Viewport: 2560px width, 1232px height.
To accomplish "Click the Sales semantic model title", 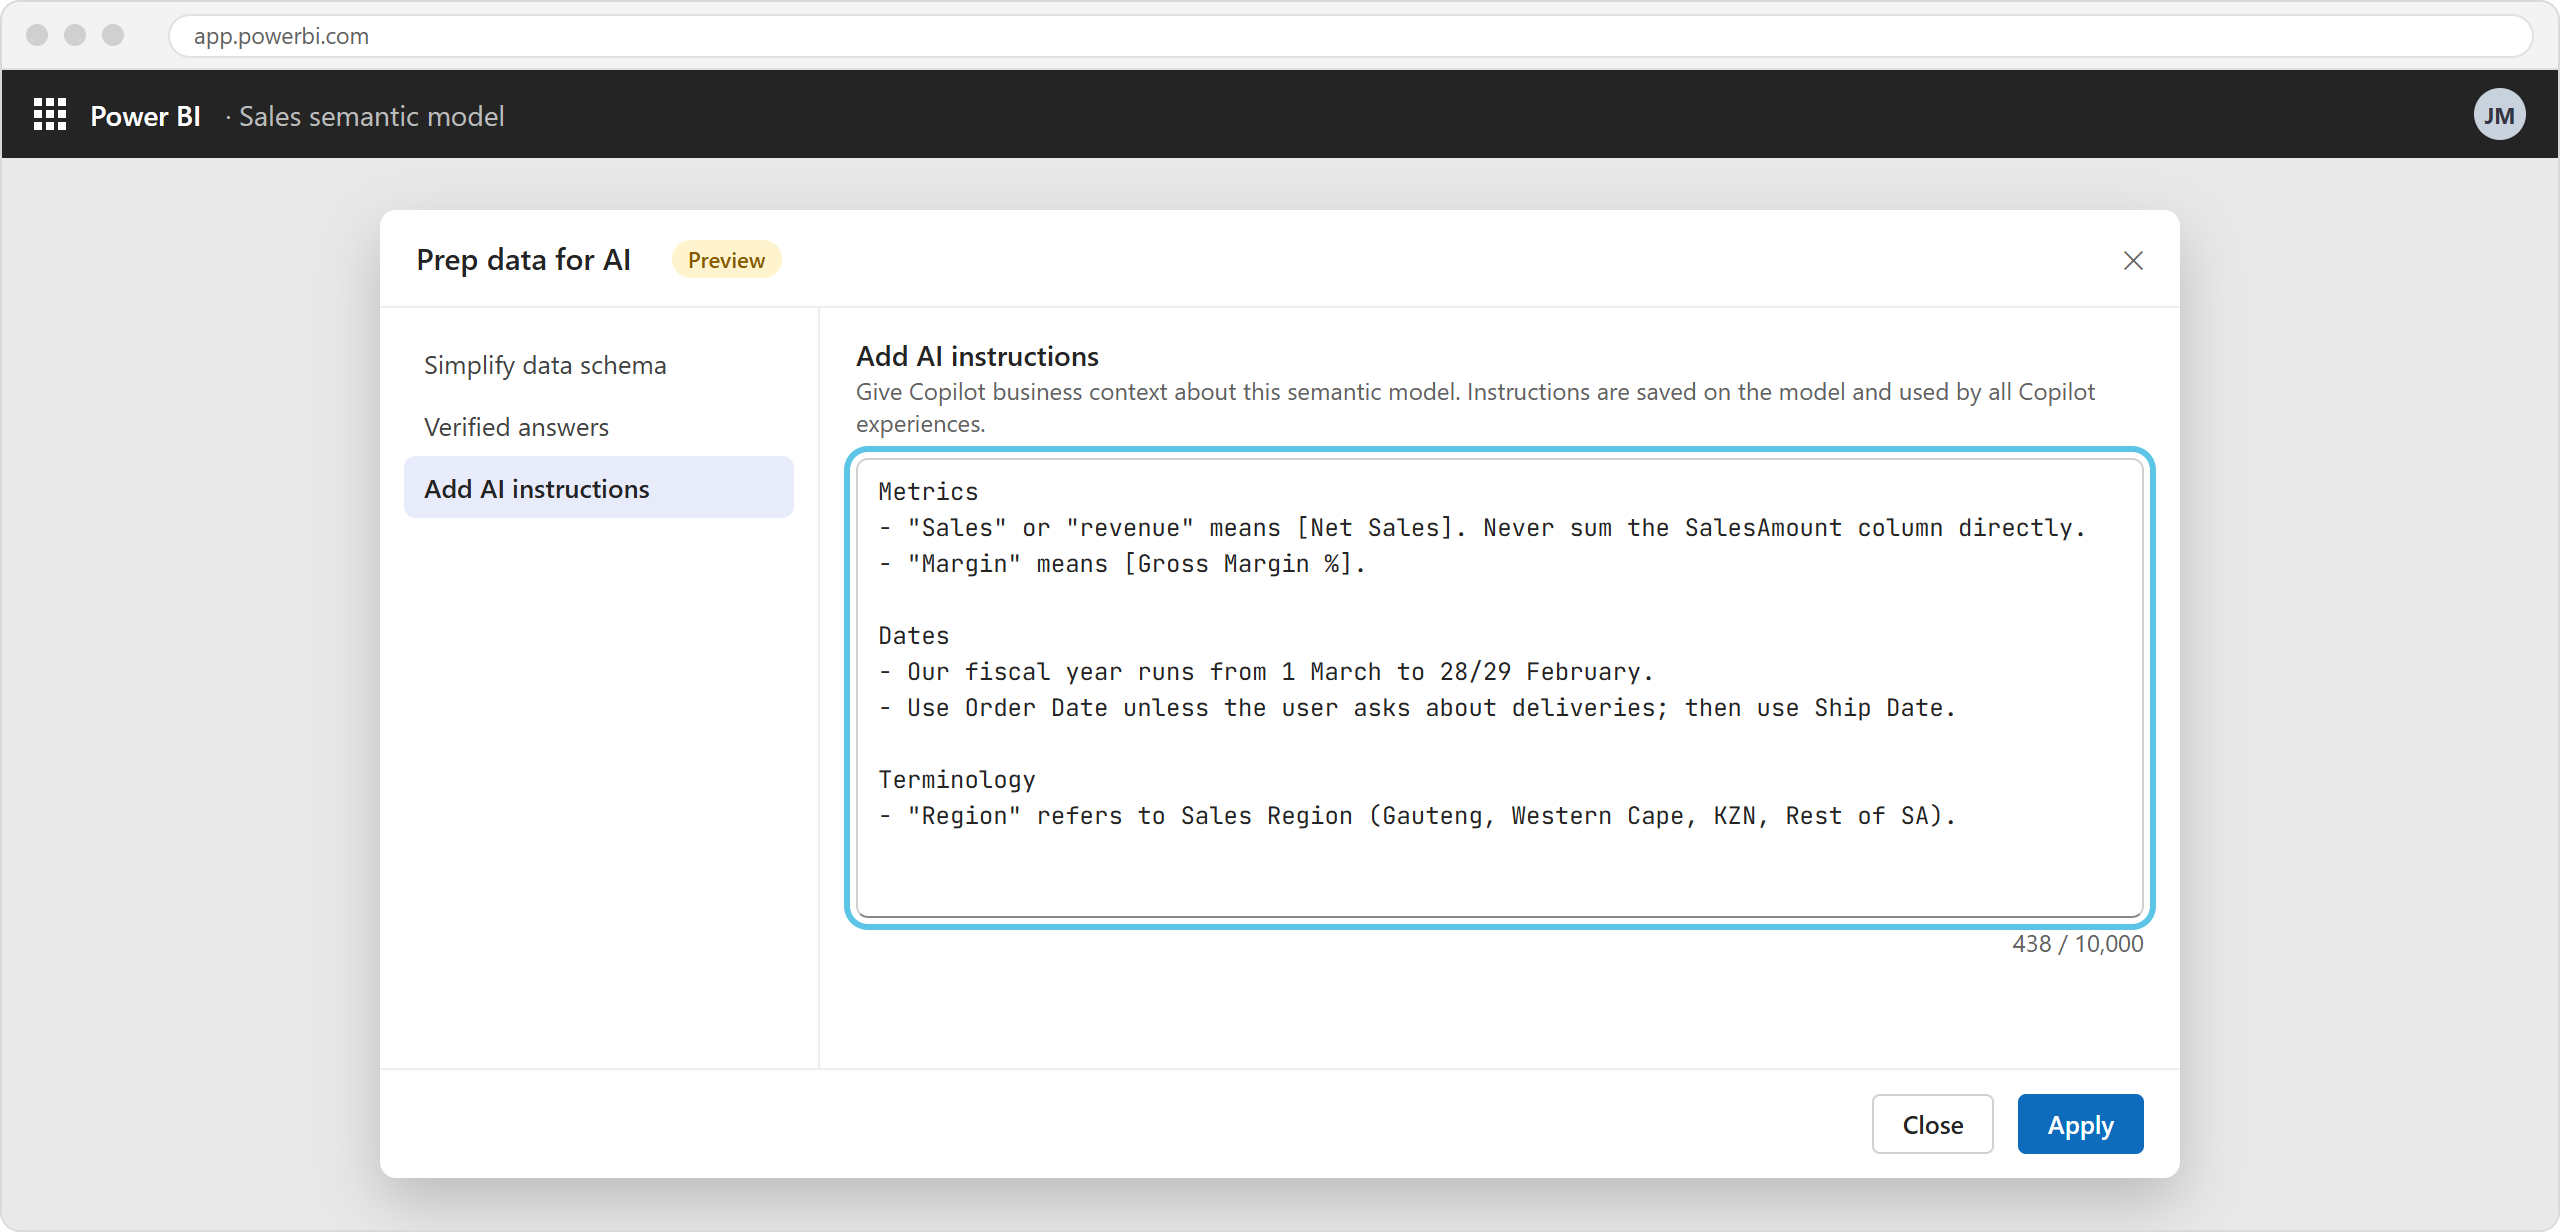I will [x=371, y=116].
